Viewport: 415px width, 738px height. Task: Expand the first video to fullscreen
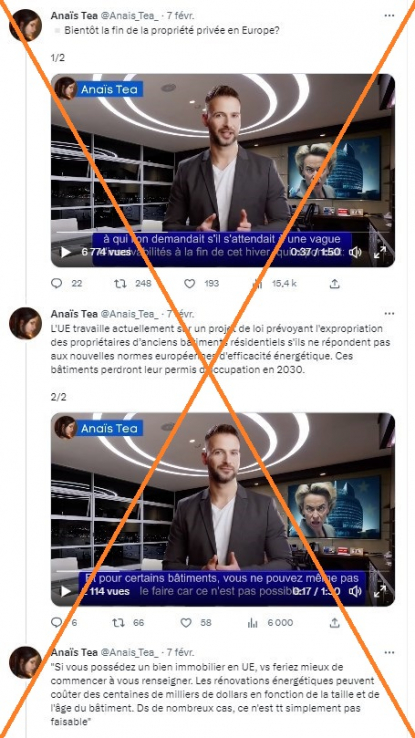tap(380, 252)
